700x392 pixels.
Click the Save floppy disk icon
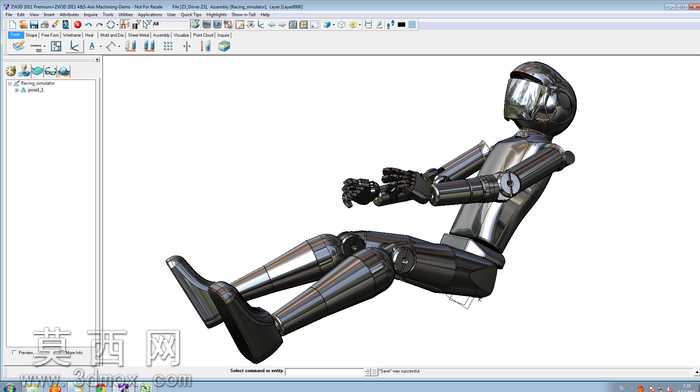(x=34, y=25)
